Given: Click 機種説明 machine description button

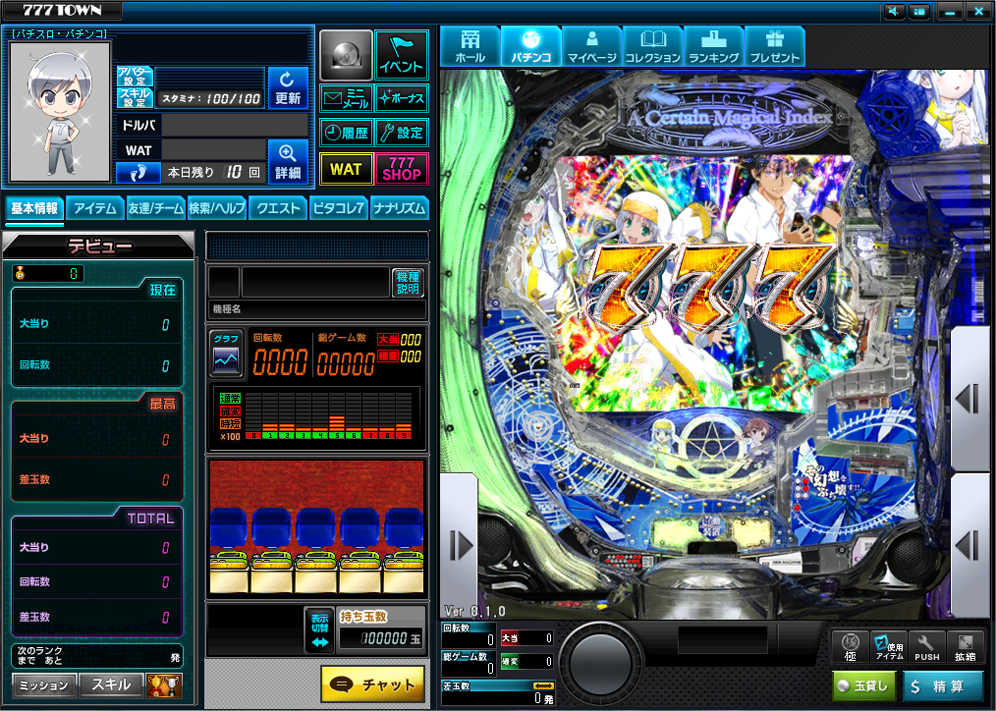Looking at the screenshot, I should pos(408,282).
